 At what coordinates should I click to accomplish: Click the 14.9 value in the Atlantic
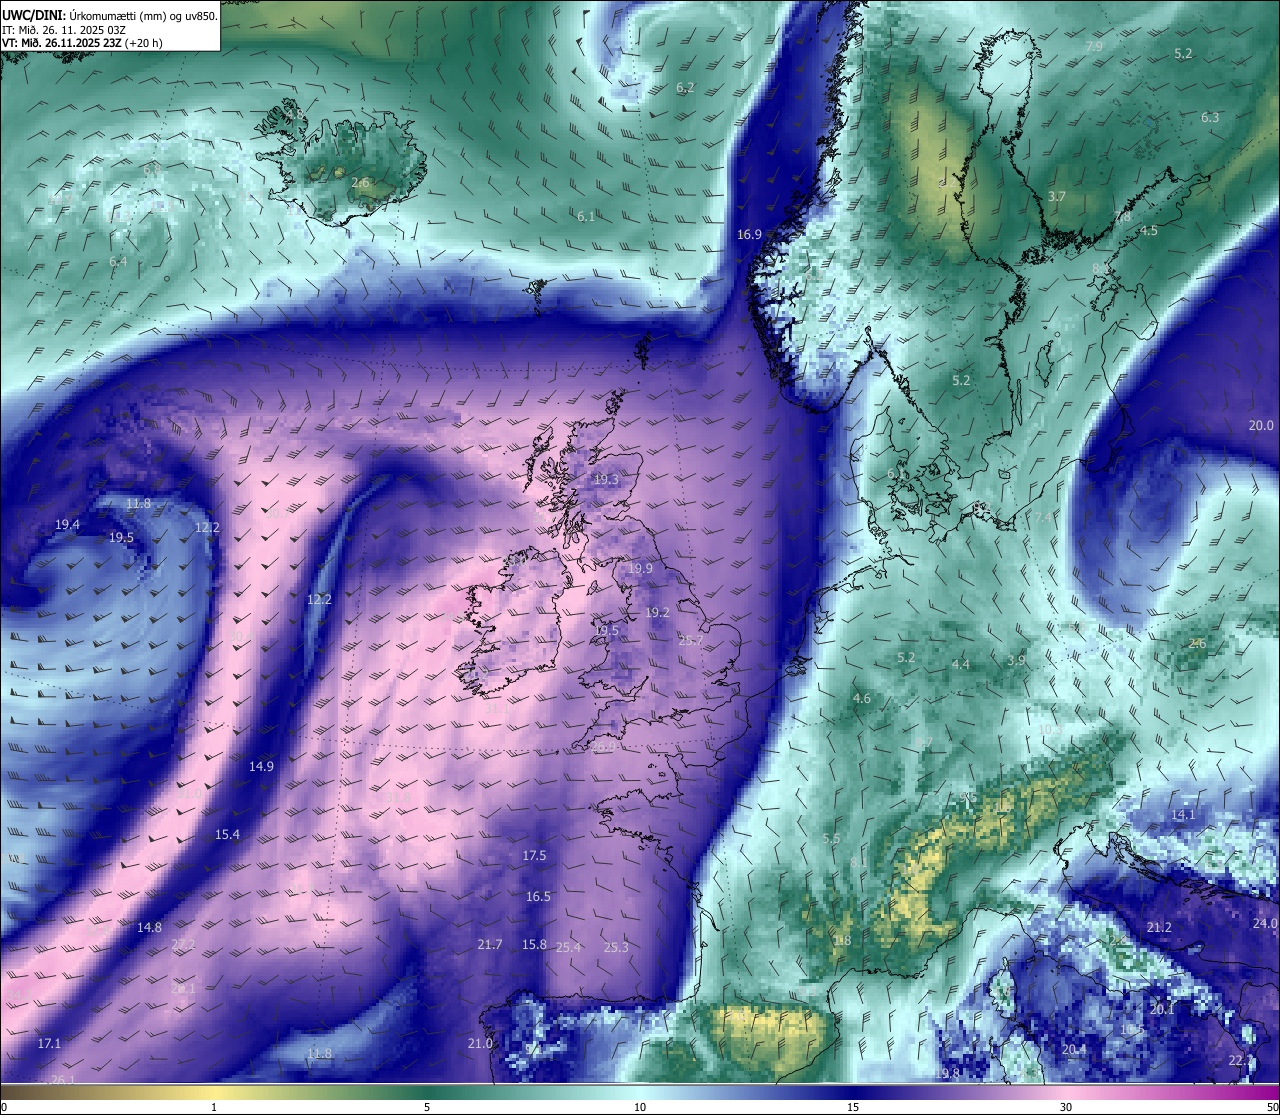coord(261,767)
